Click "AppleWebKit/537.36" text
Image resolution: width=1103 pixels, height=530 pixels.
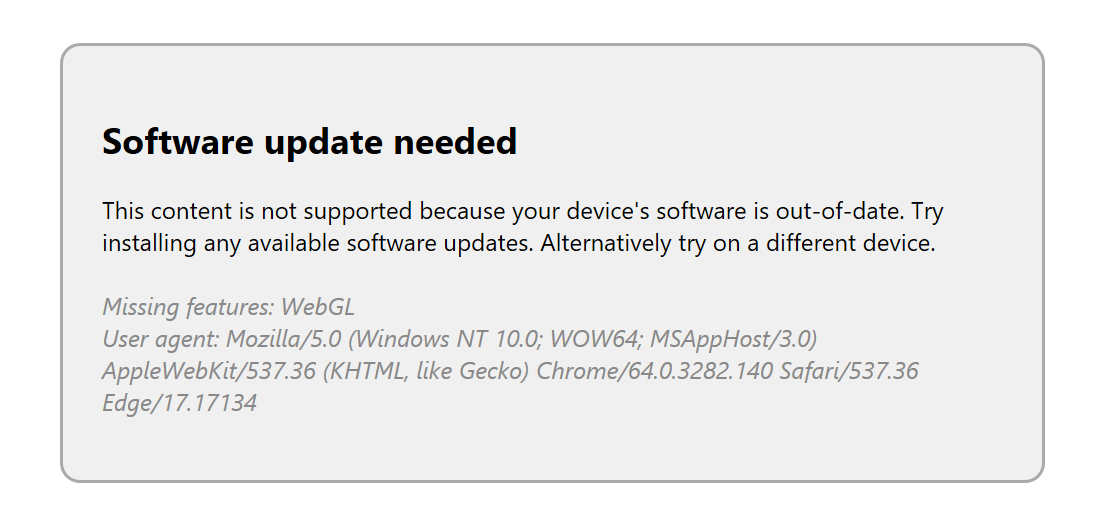point(209,371)
